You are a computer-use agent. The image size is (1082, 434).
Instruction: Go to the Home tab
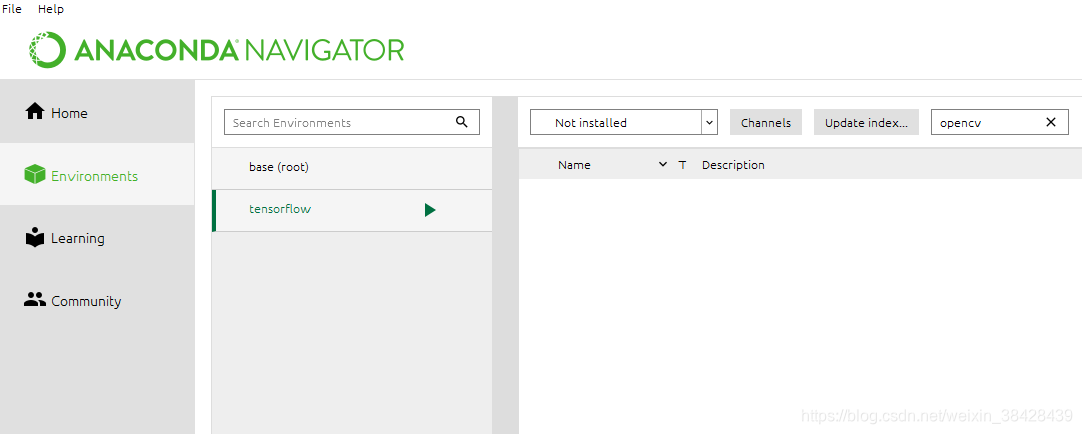pyautogui.click(x=97, y=112)
